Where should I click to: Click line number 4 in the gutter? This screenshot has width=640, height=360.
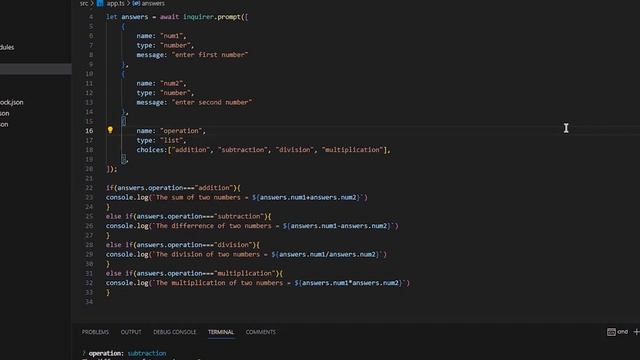[x=91, y=17]
